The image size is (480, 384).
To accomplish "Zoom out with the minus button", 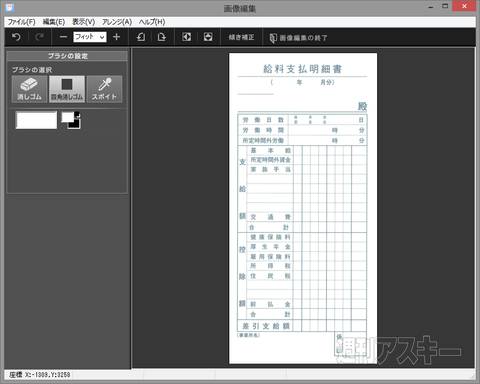I will 63,37.
